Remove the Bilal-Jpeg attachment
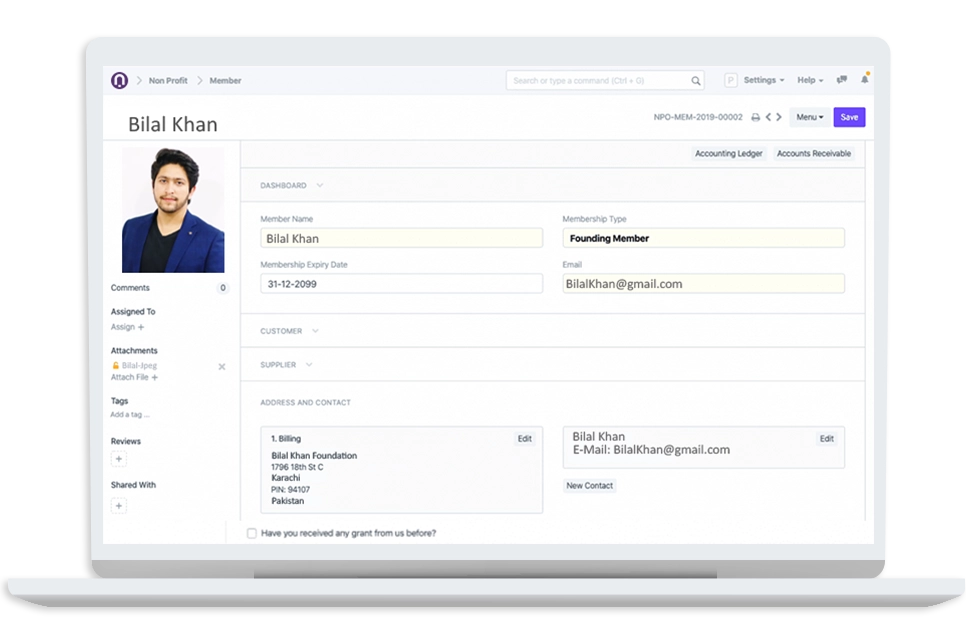Image resolution: width=966 pixels, height=619 pixels. (x=222, y=366)
